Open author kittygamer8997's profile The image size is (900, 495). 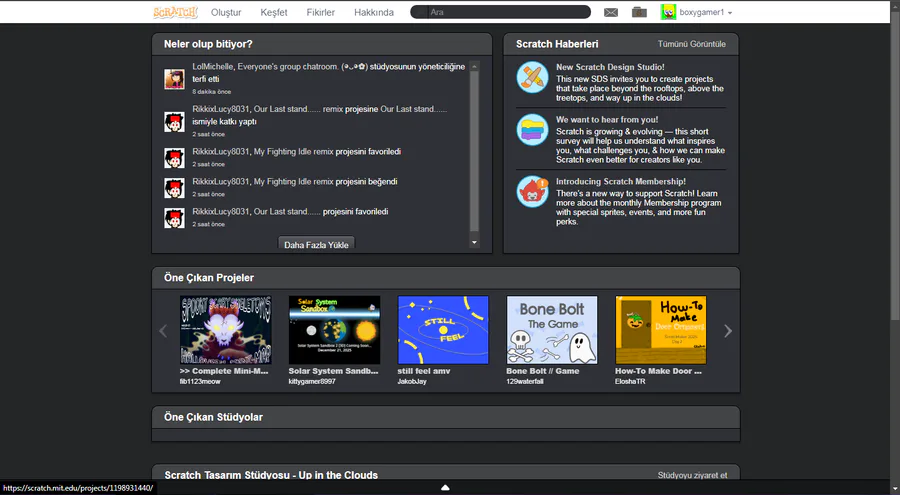(x=312, y=381)
